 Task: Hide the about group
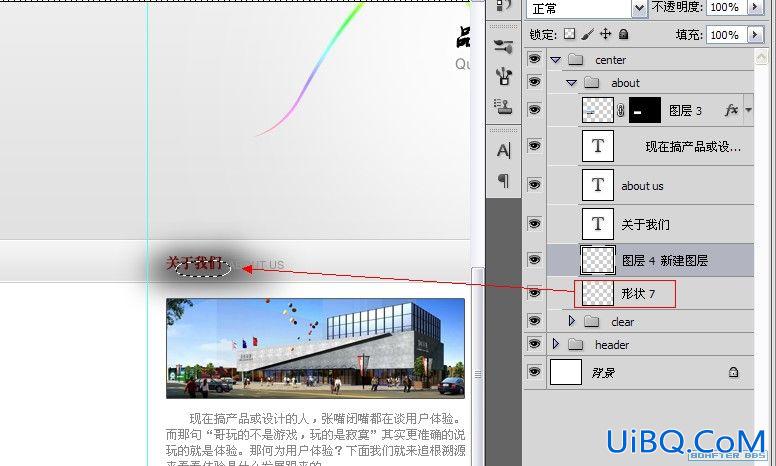click(x=534, y=82)
